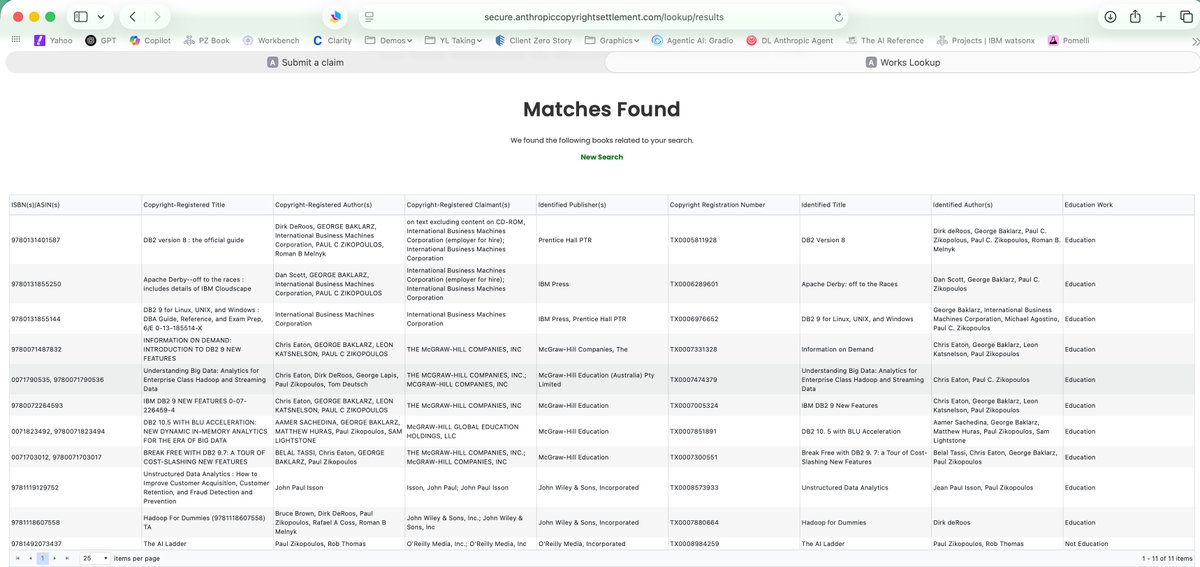Open the PZ Book bookmark
1200x567 pixels.
(206, 41)
